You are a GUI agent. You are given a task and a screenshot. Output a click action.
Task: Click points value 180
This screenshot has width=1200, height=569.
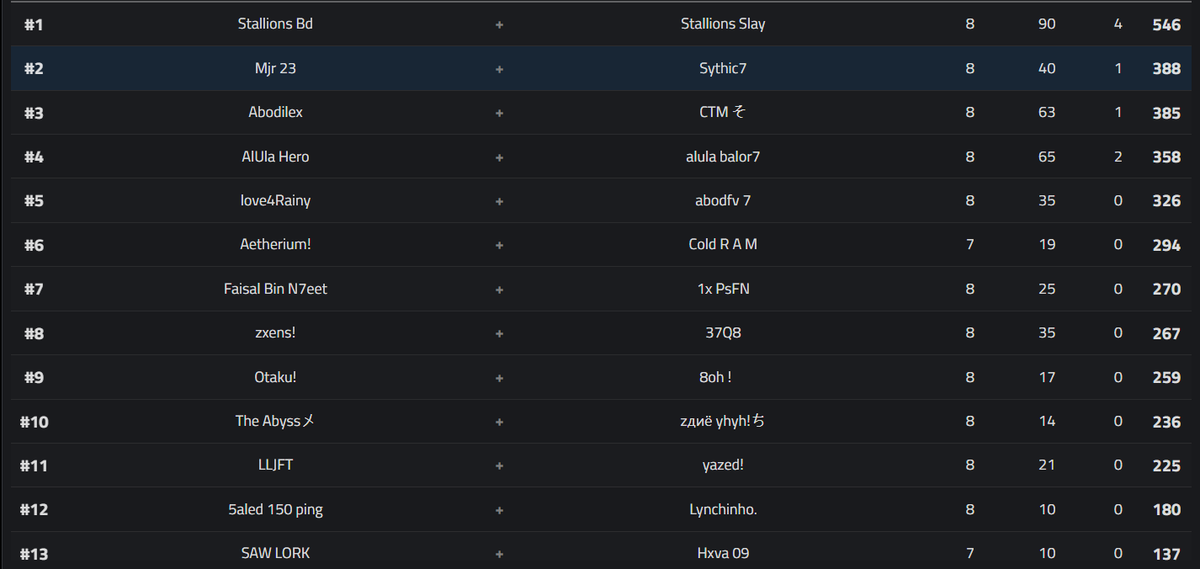(1166, 510)
